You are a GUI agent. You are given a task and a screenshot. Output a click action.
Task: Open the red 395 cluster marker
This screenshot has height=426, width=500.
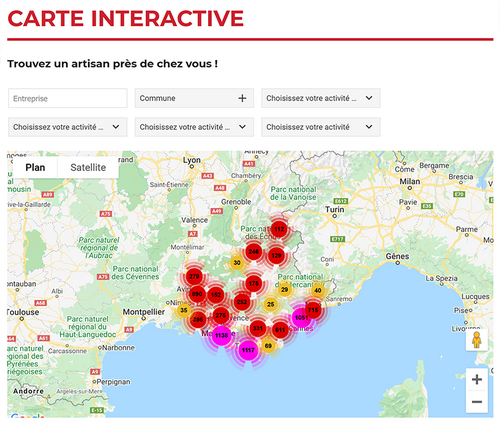click(x=198, y=320)
